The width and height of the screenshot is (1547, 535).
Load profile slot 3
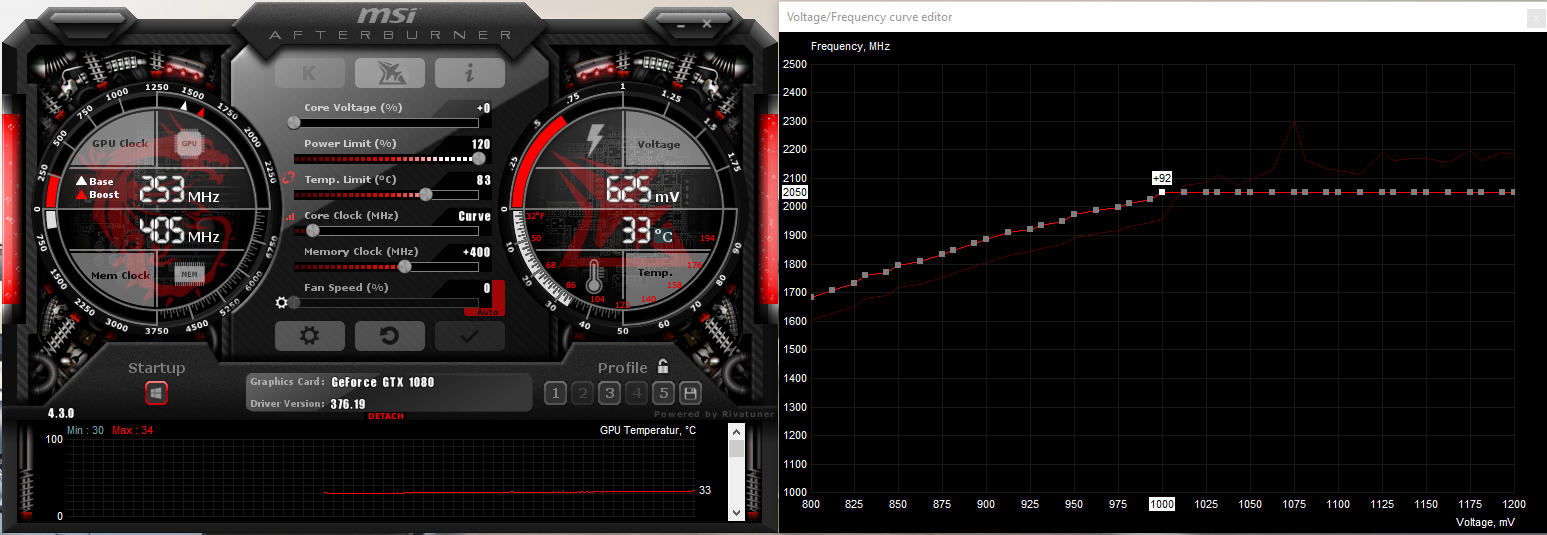[609, 393]
